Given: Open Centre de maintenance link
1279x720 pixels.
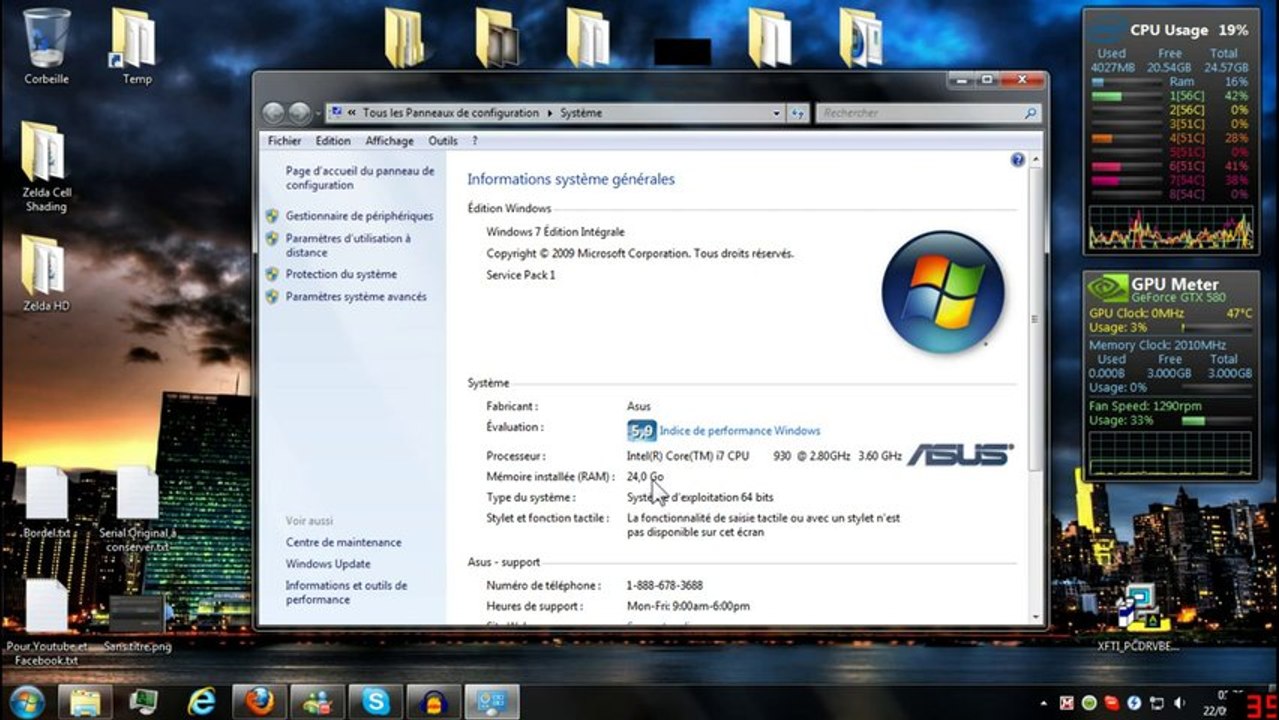Looking at the screenshot, I should point(343,542).
